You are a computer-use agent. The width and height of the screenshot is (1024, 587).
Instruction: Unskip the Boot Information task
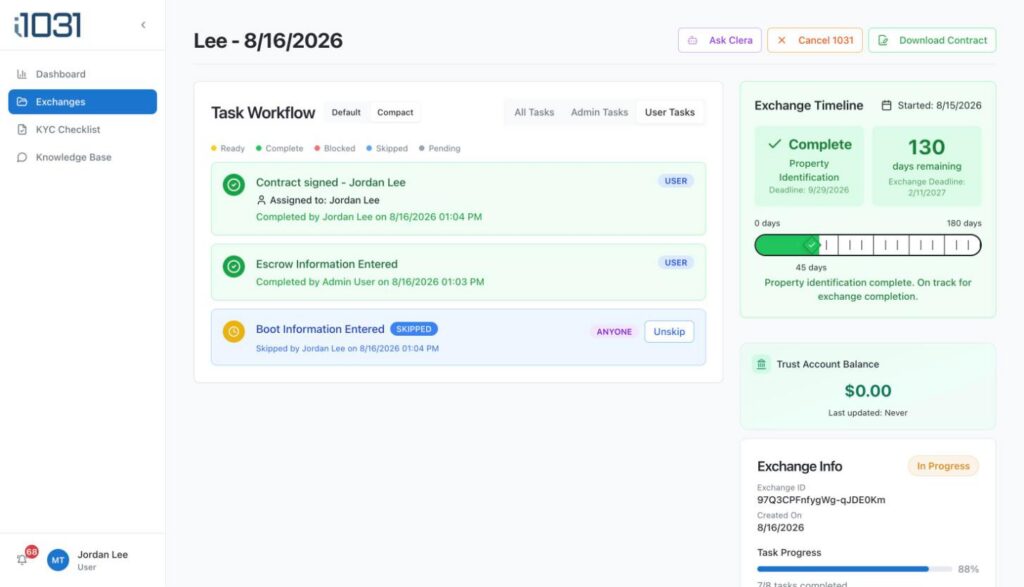pos(669,332)
